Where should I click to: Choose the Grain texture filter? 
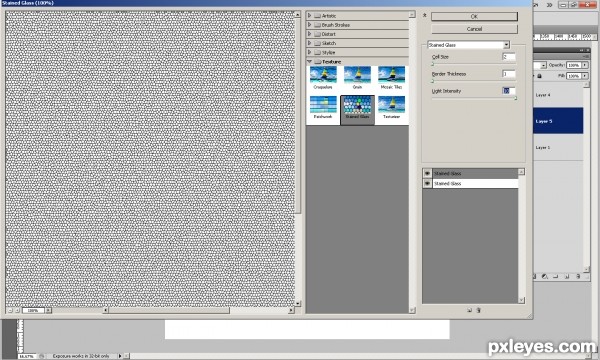point(357,78)
